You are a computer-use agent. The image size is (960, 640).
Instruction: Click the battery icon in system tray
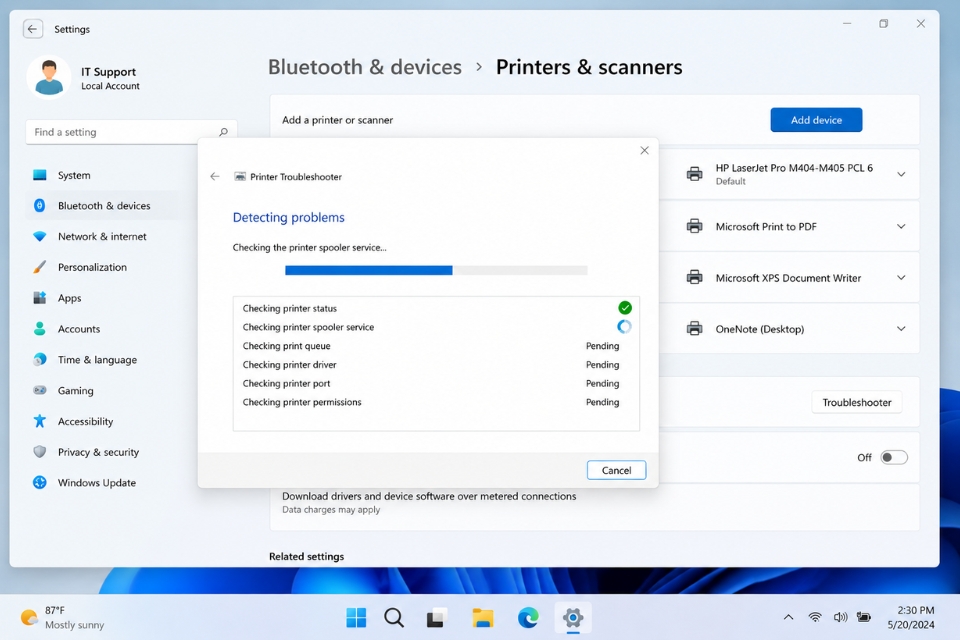tap(864, 617)
